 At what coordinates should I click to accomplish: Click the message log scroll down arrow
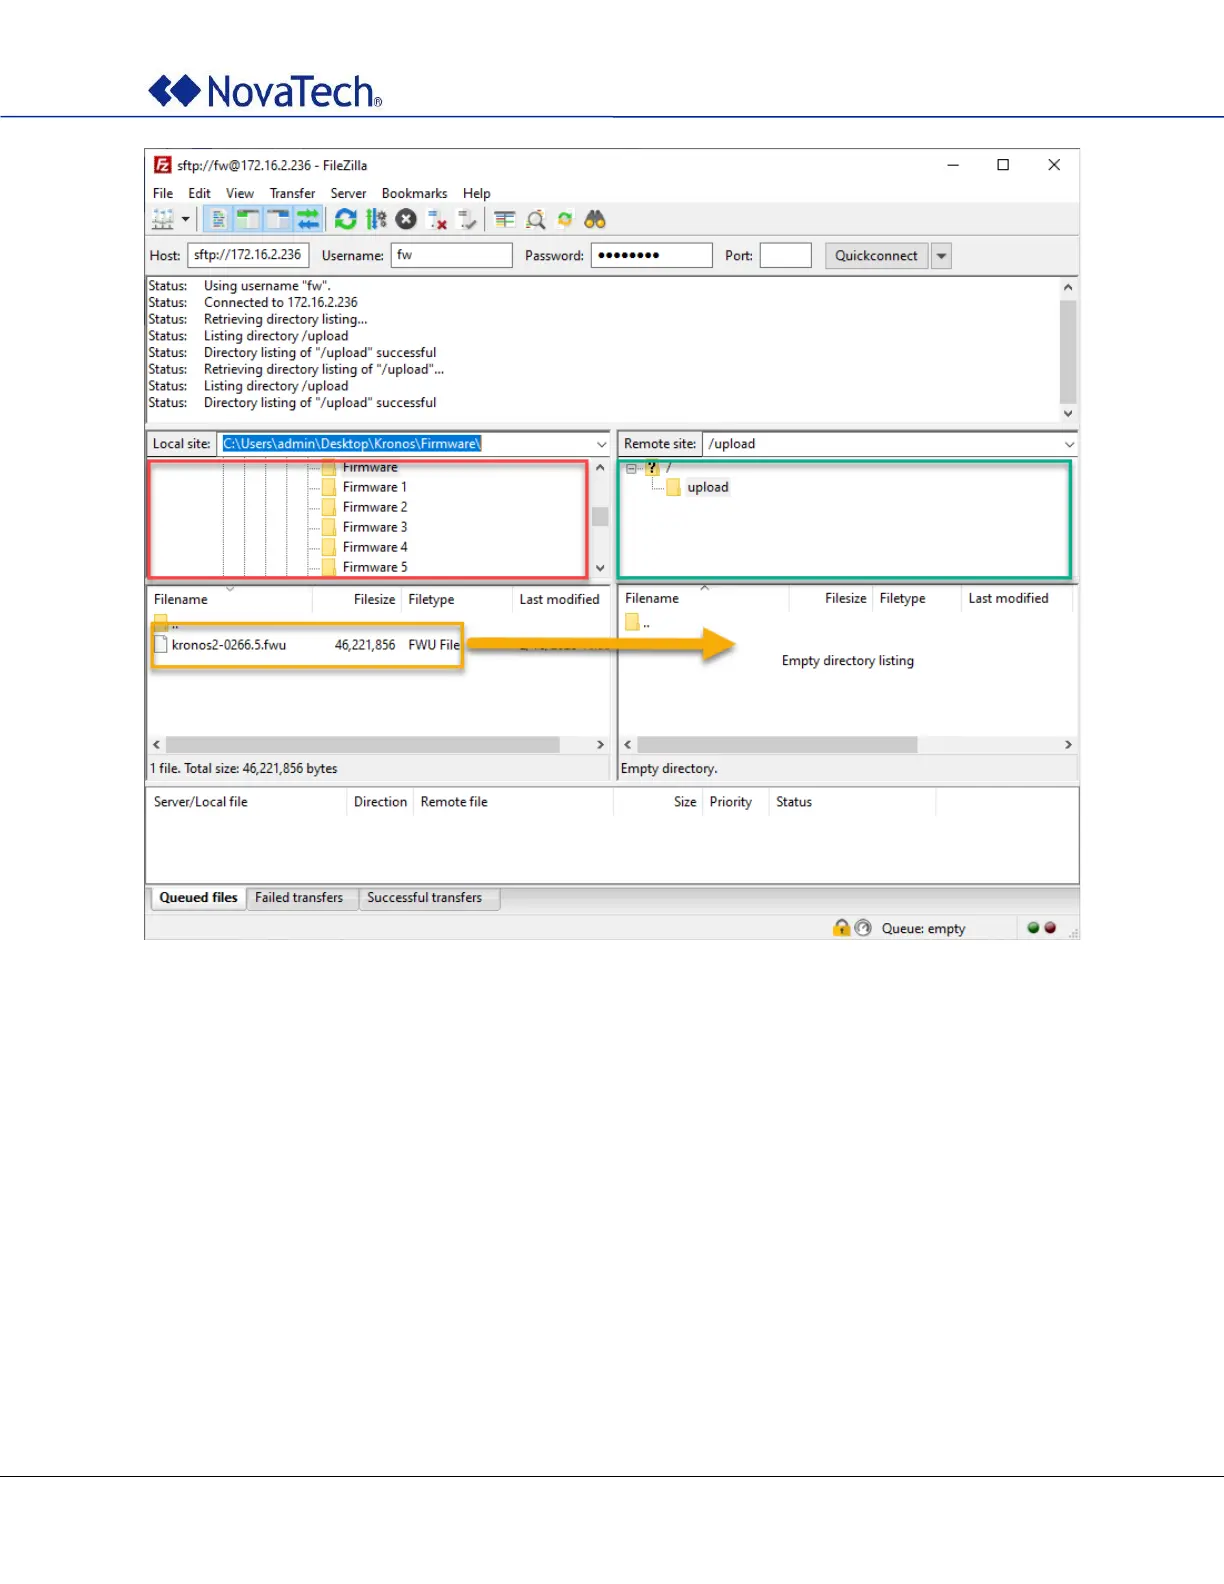click(1068, 413)
